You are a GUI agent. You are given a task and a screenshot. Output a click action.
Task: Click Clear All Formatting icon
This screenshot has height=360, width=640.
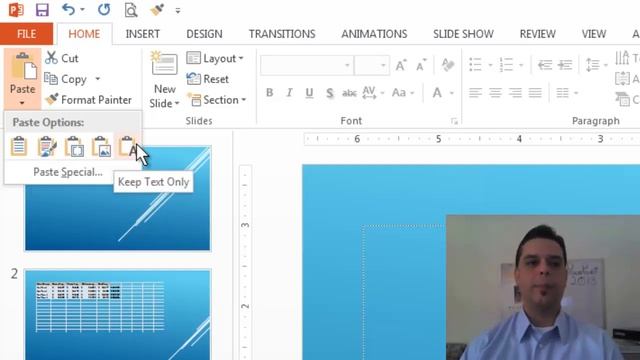(x=448, y=64)
